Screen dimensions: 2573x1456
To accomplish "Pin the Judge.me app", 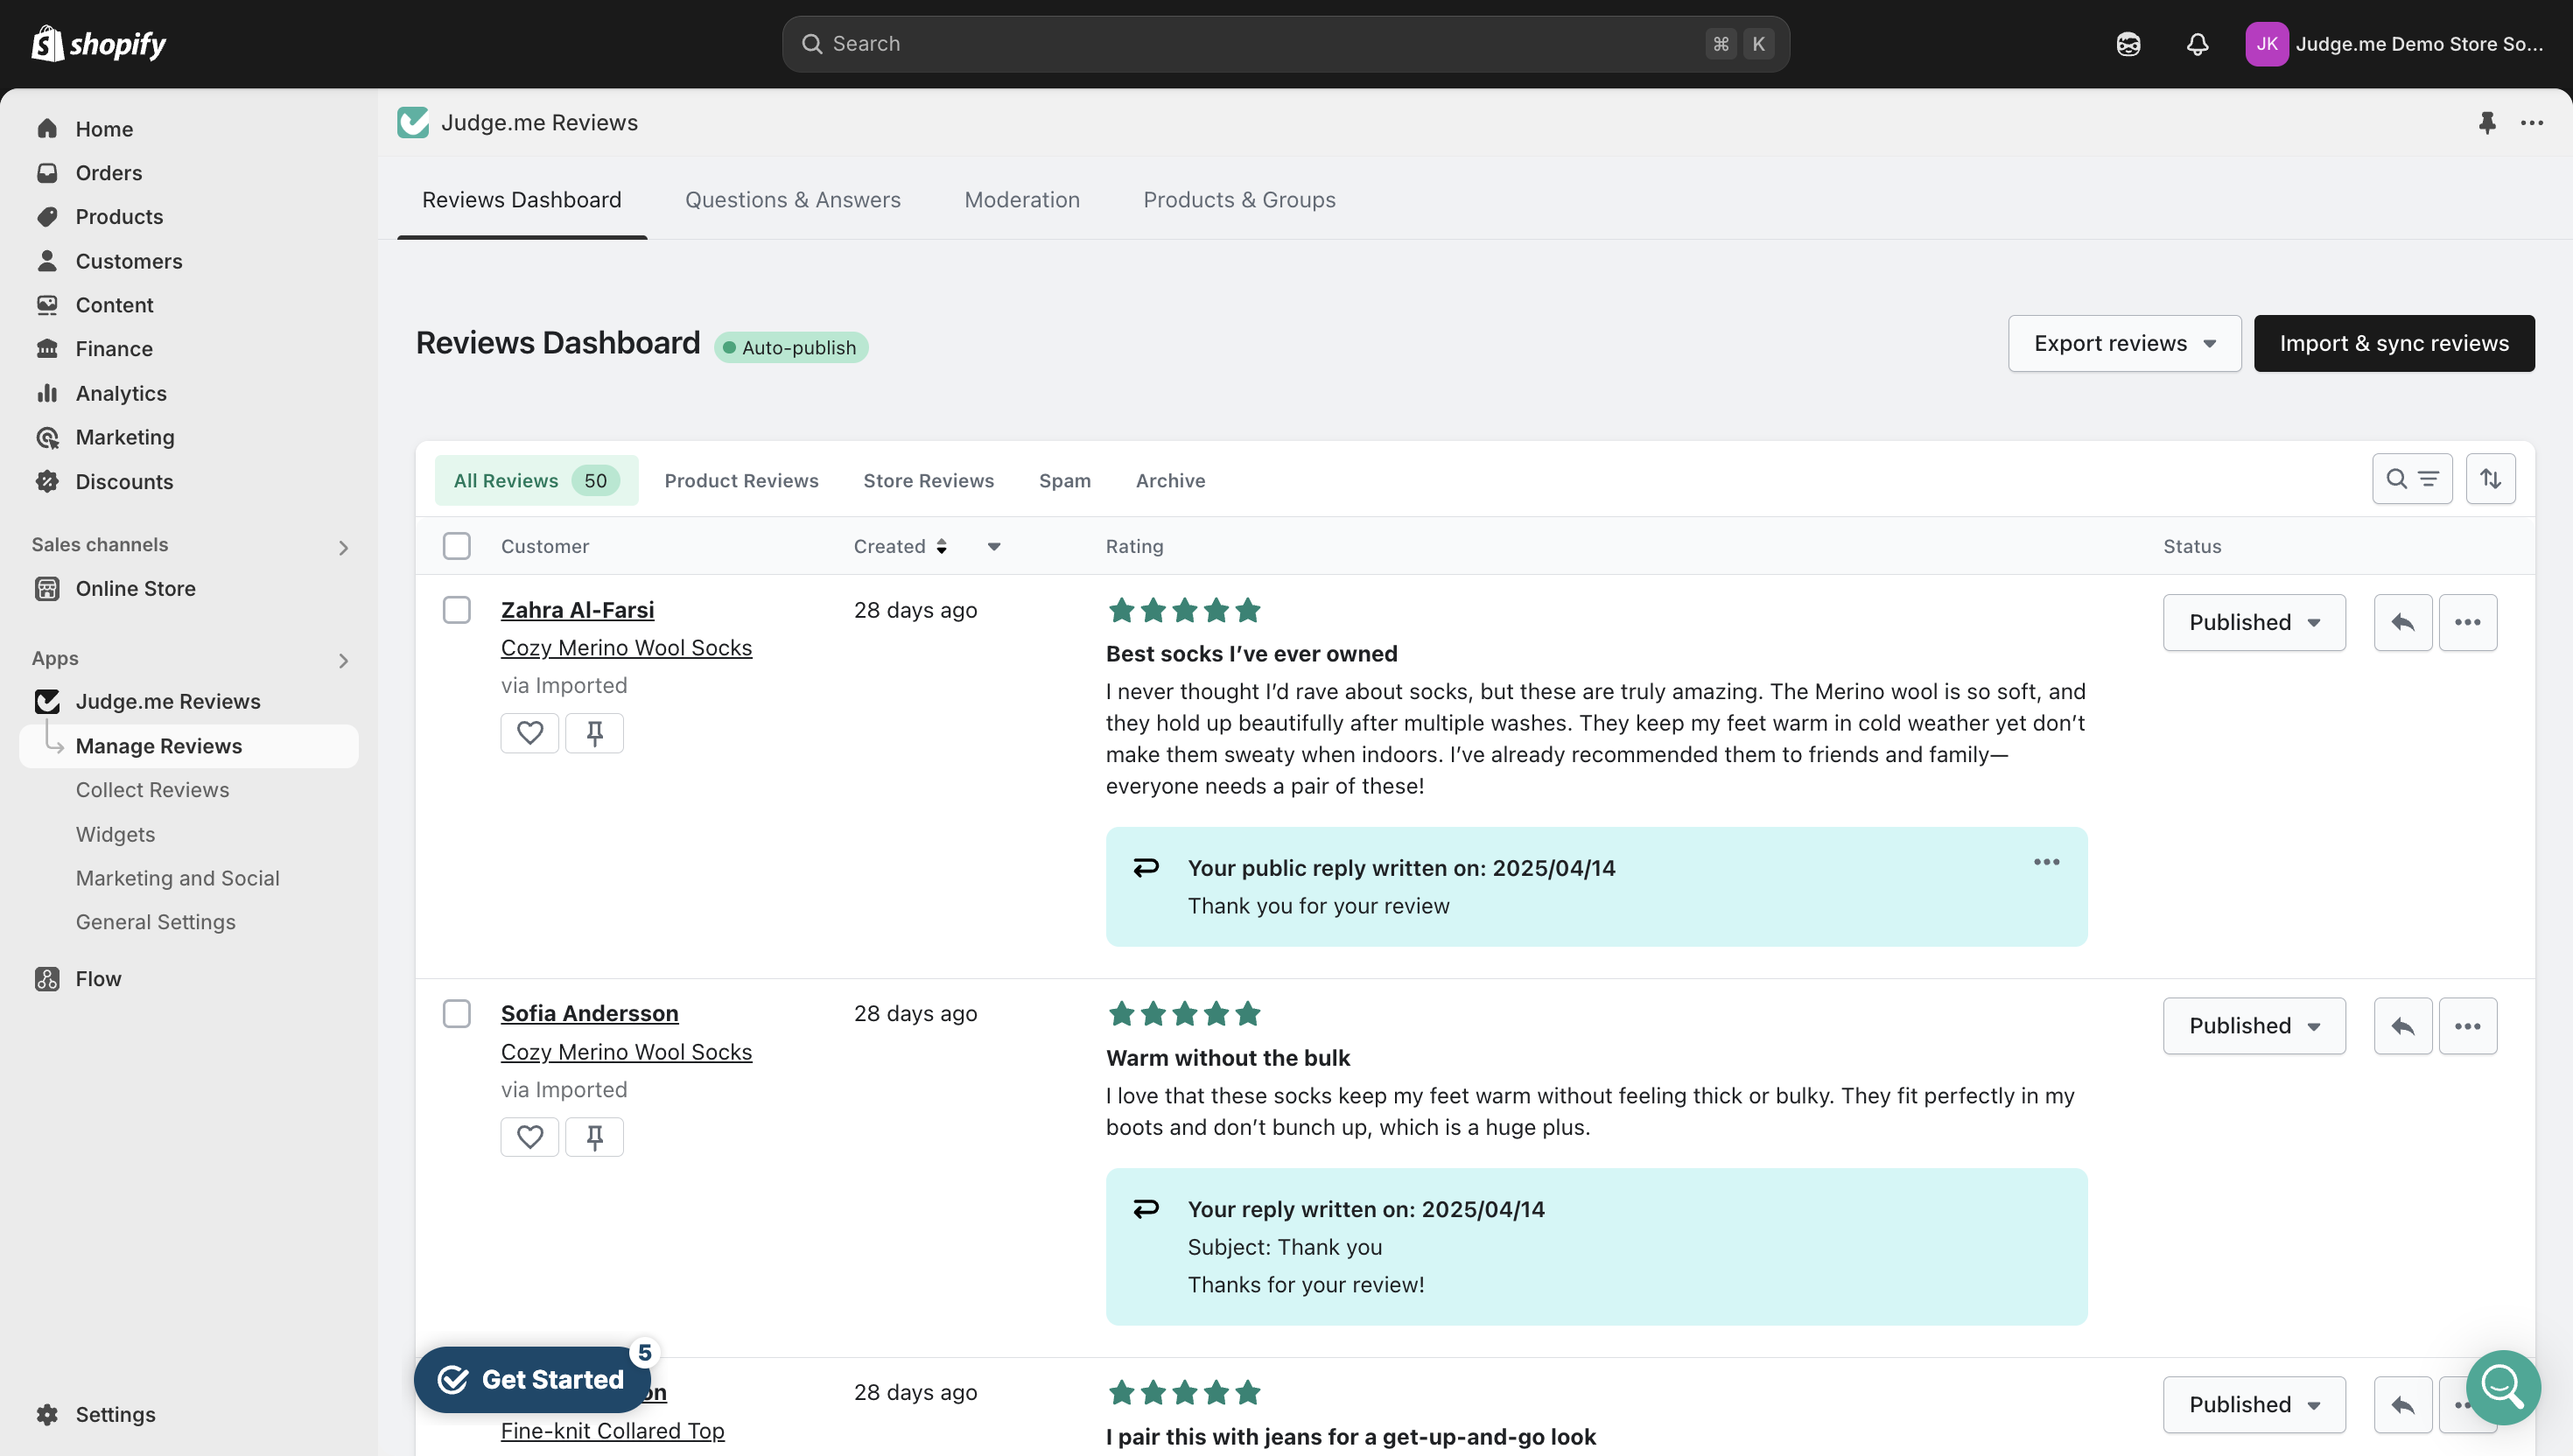I will click(x=2487, y=123).
